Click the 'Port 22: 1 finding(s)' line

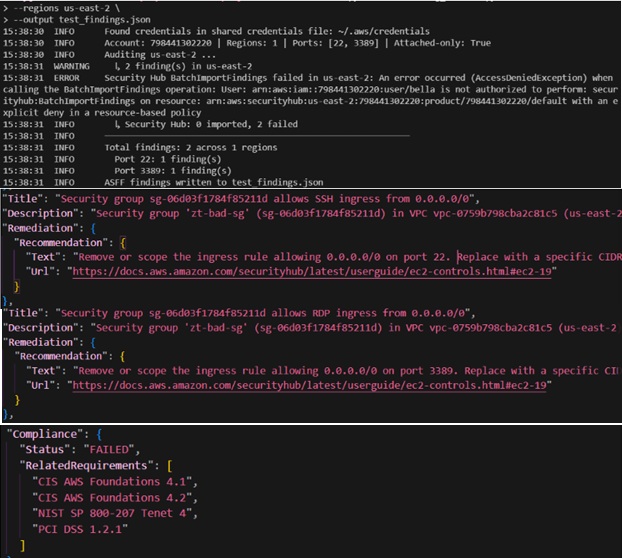tap(168, 159)
